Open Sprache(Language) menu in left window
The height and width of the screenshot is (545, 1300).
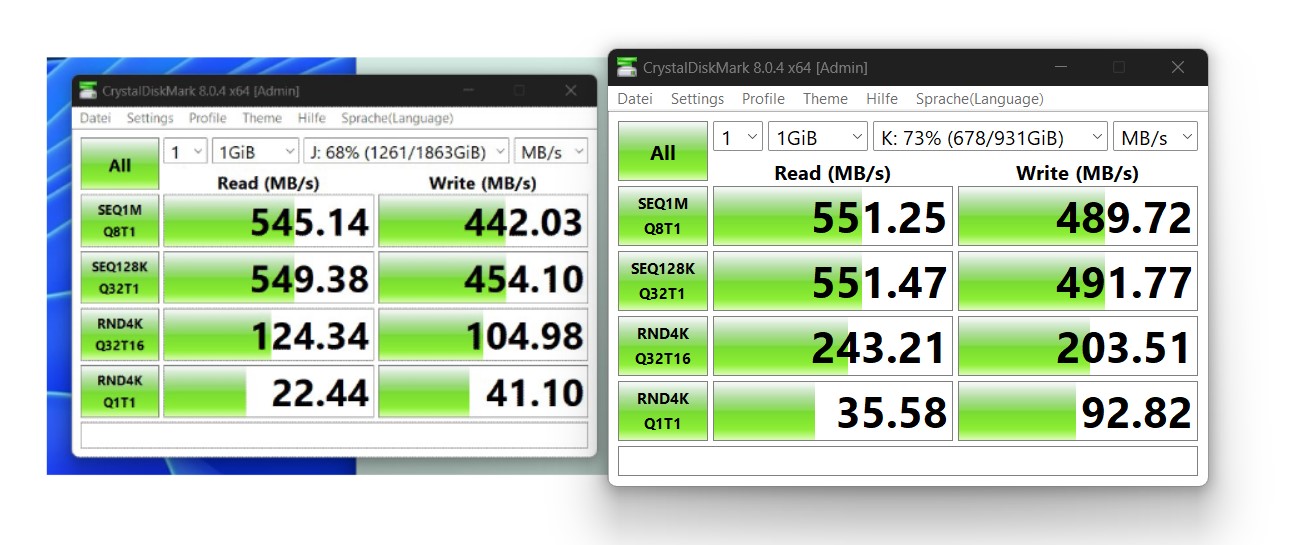click(x=397, y=118)
